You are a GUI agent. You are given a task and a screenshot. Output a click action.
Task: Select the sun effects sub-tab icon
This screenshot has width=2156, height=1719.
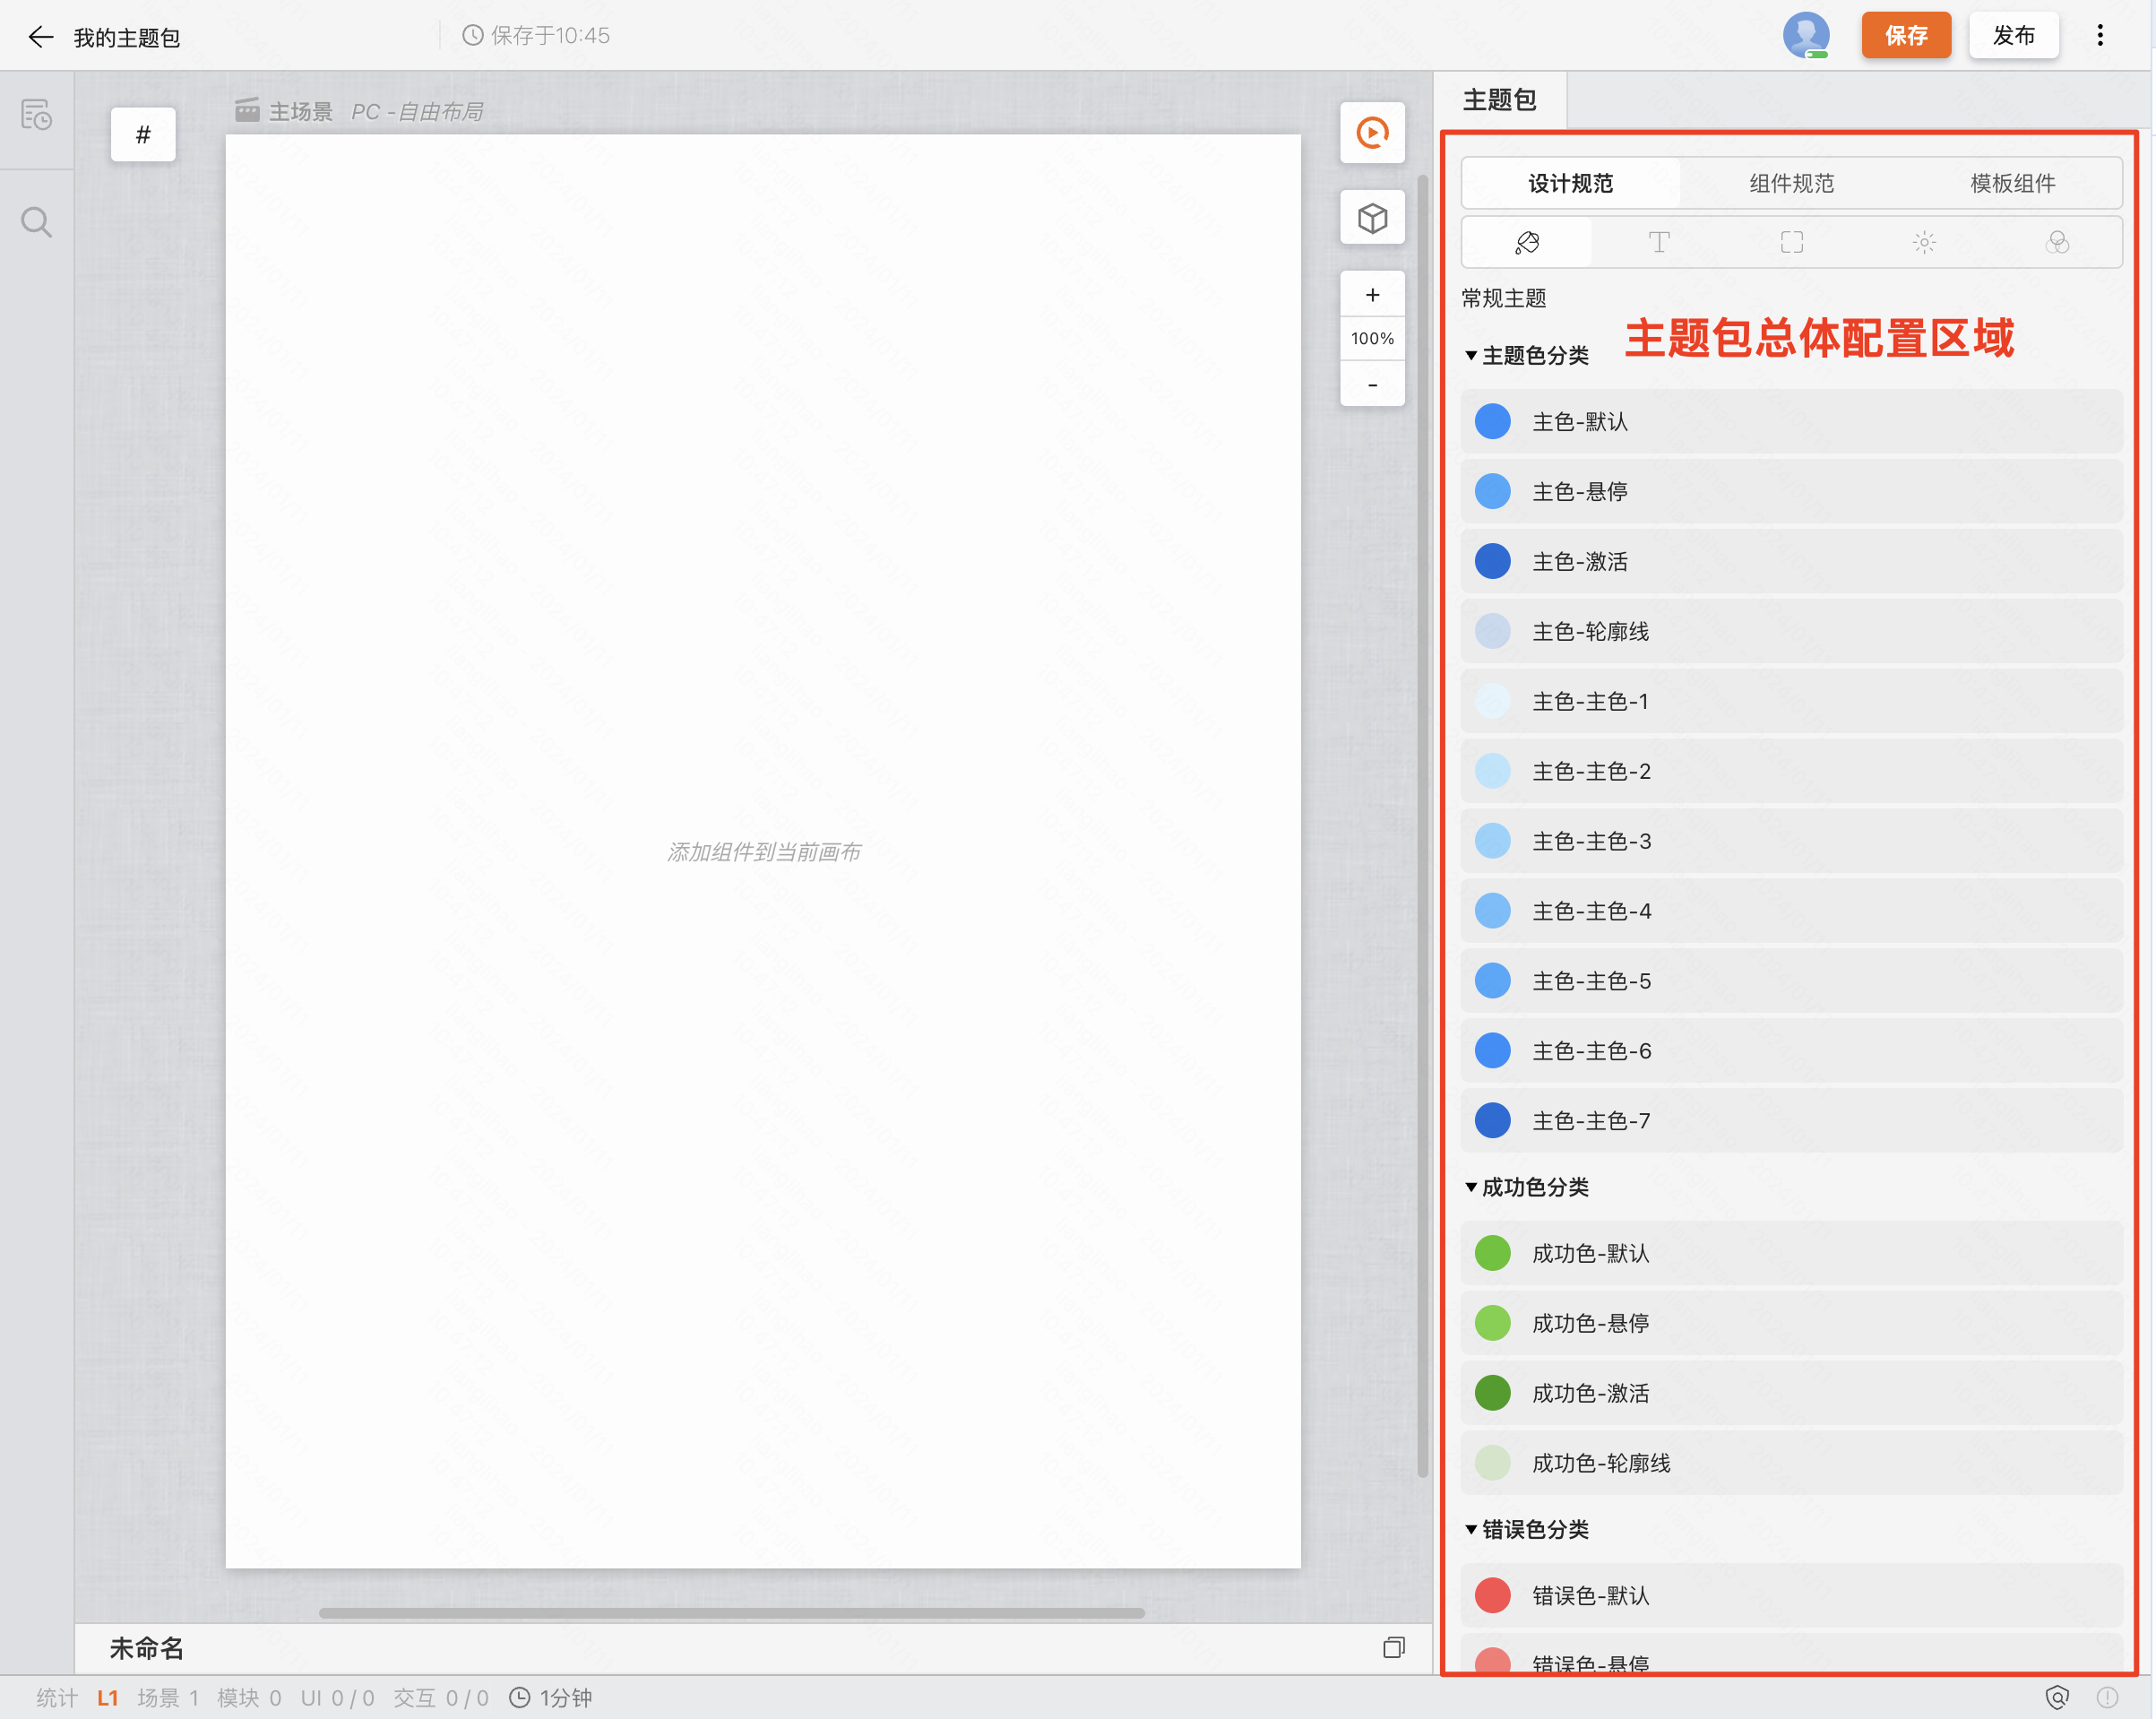pos(1924,243)
